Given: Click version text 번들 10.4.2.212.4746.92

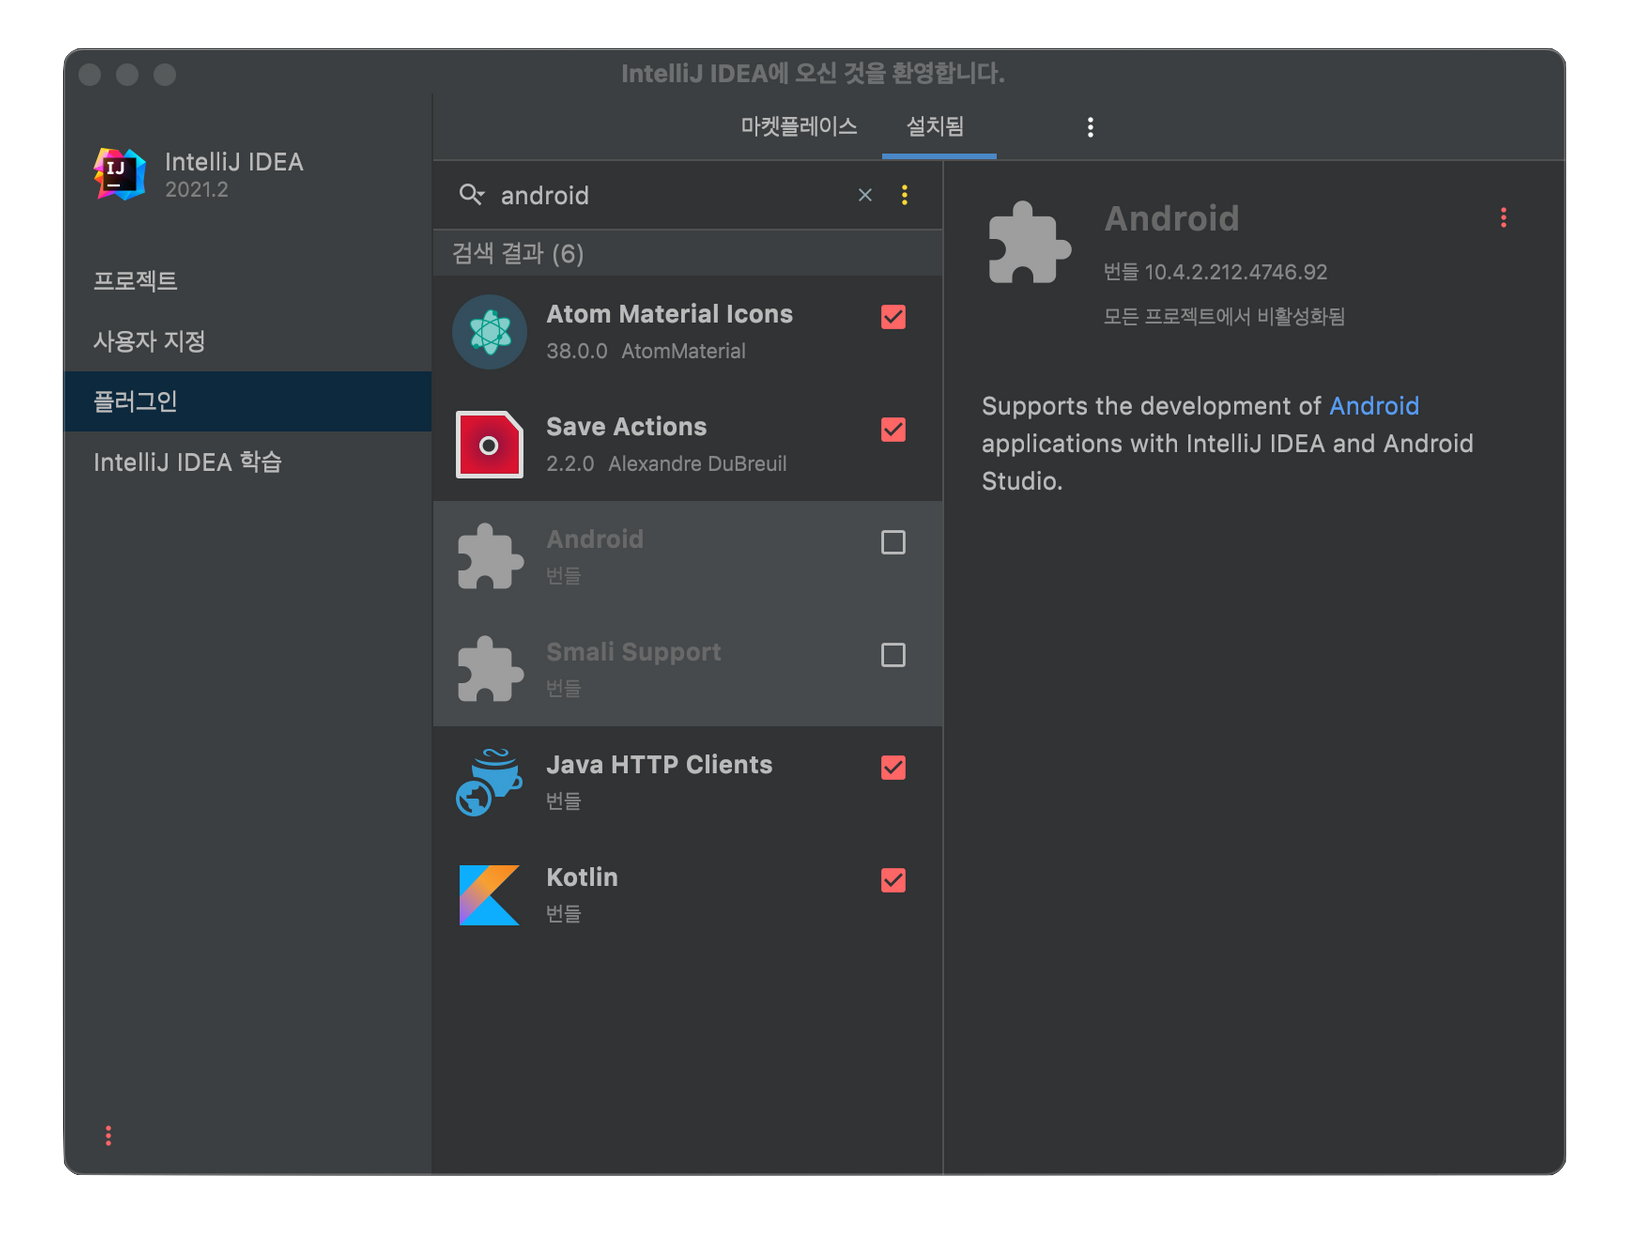Looking at the screenshot, I should [x=1215, y=272].
